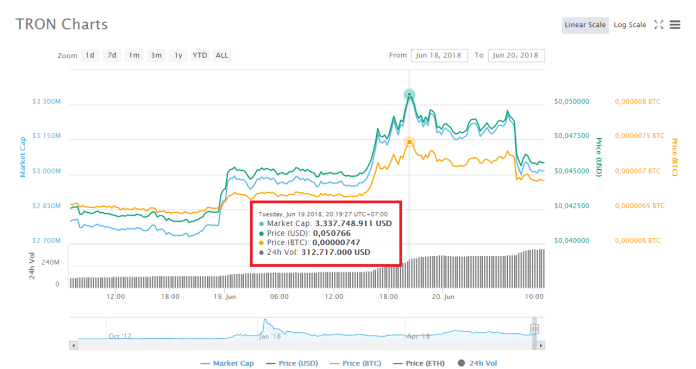Set zoom to 3m
The width and height of the screenshot is (696, 369).
pyautogui.click(x=156, y=56)
